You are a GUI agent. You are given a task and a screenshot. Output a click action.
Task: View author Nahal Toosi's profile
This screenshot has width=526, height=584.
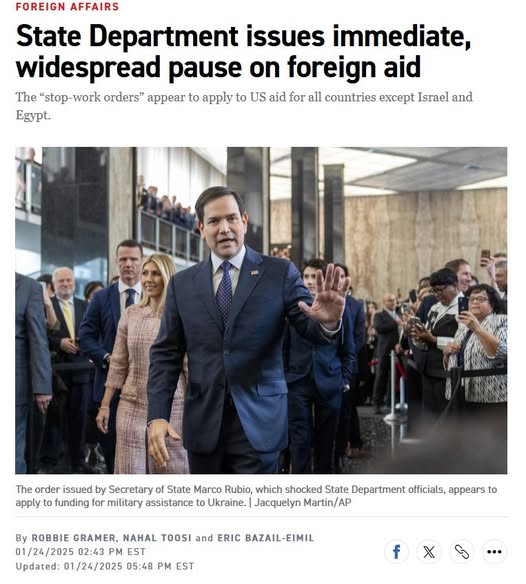[157, 538]
